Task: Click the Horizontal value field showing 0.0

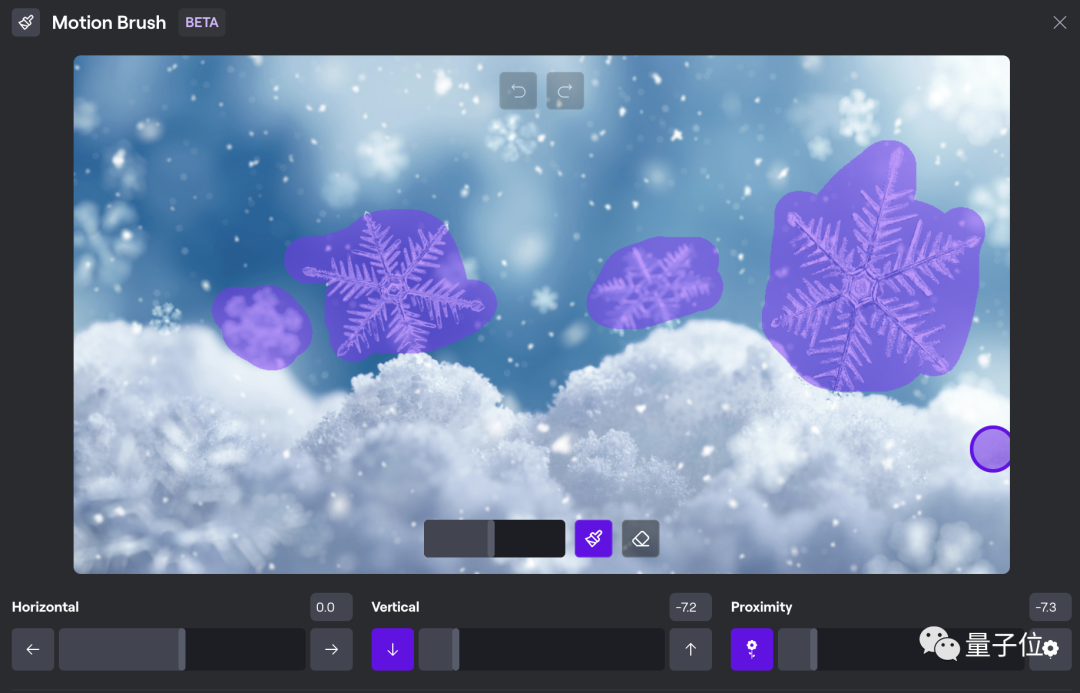Action: click(x=331, y=607)
